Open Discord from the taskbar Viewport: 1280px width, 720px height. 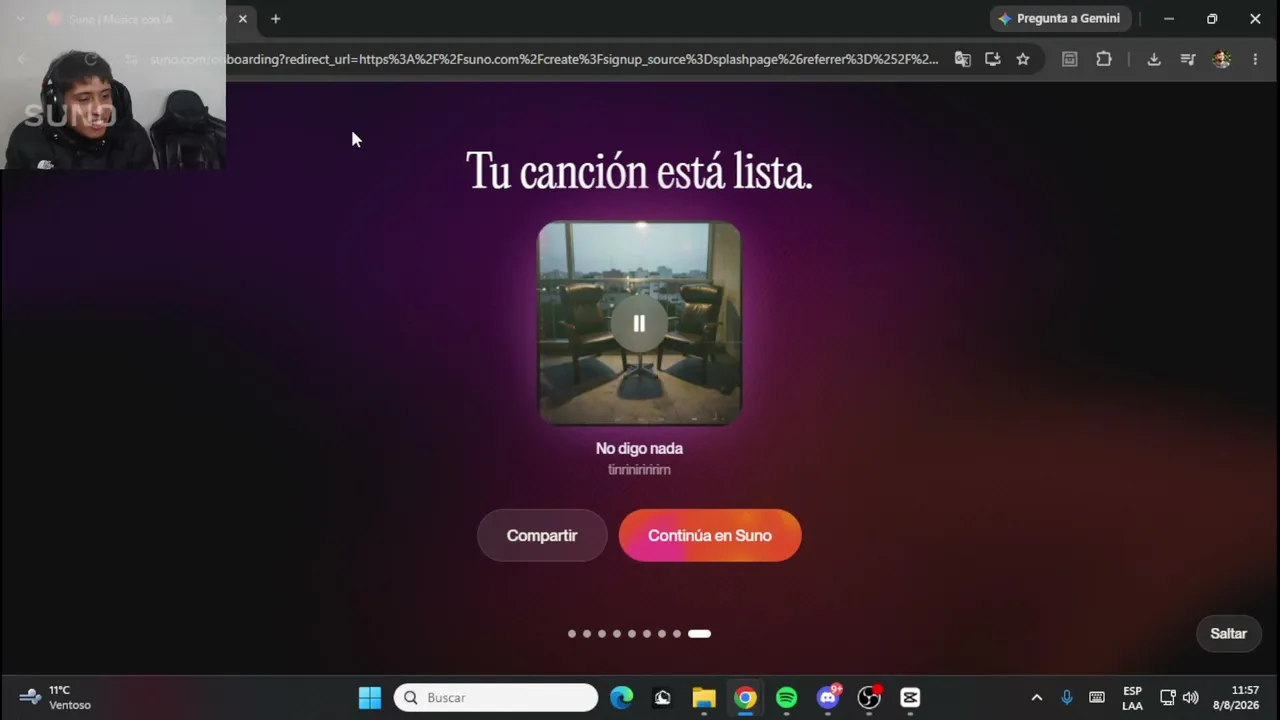(x=828, y=697)
